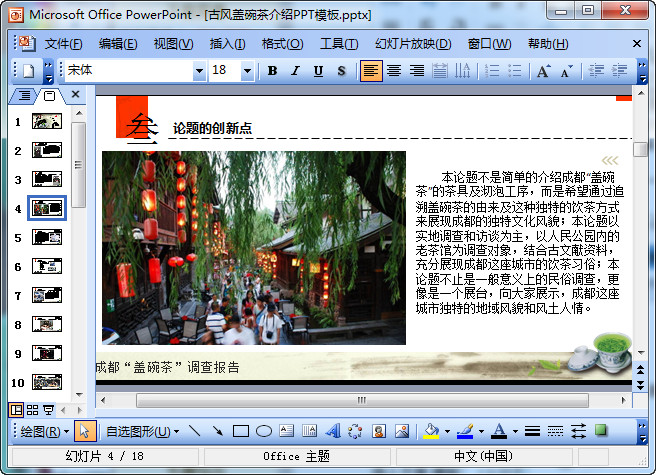This screenshot has width=656, height=475.
Task: Open the 帮助(H) menu
Action: (548, 44)
